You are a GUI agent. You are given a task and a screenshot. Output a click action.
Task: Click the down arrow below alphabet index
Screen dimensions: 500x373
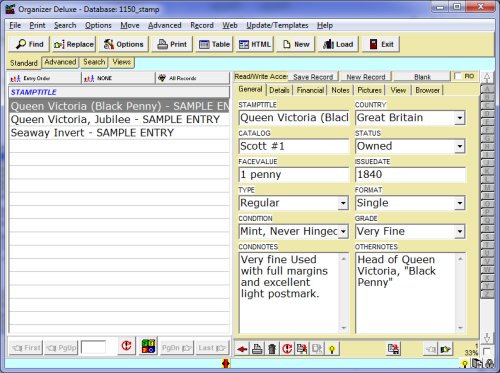pyautogui.click(x=487, y=338)
